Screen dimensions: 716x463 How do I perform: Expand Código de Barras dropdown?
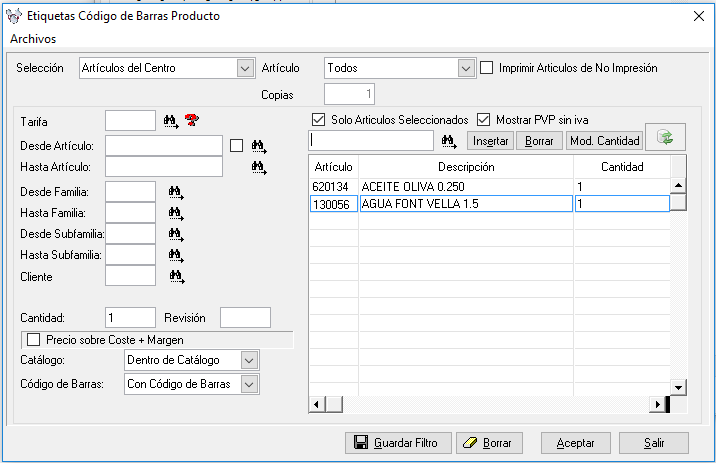pyautogui.click(x=249, y=384)
